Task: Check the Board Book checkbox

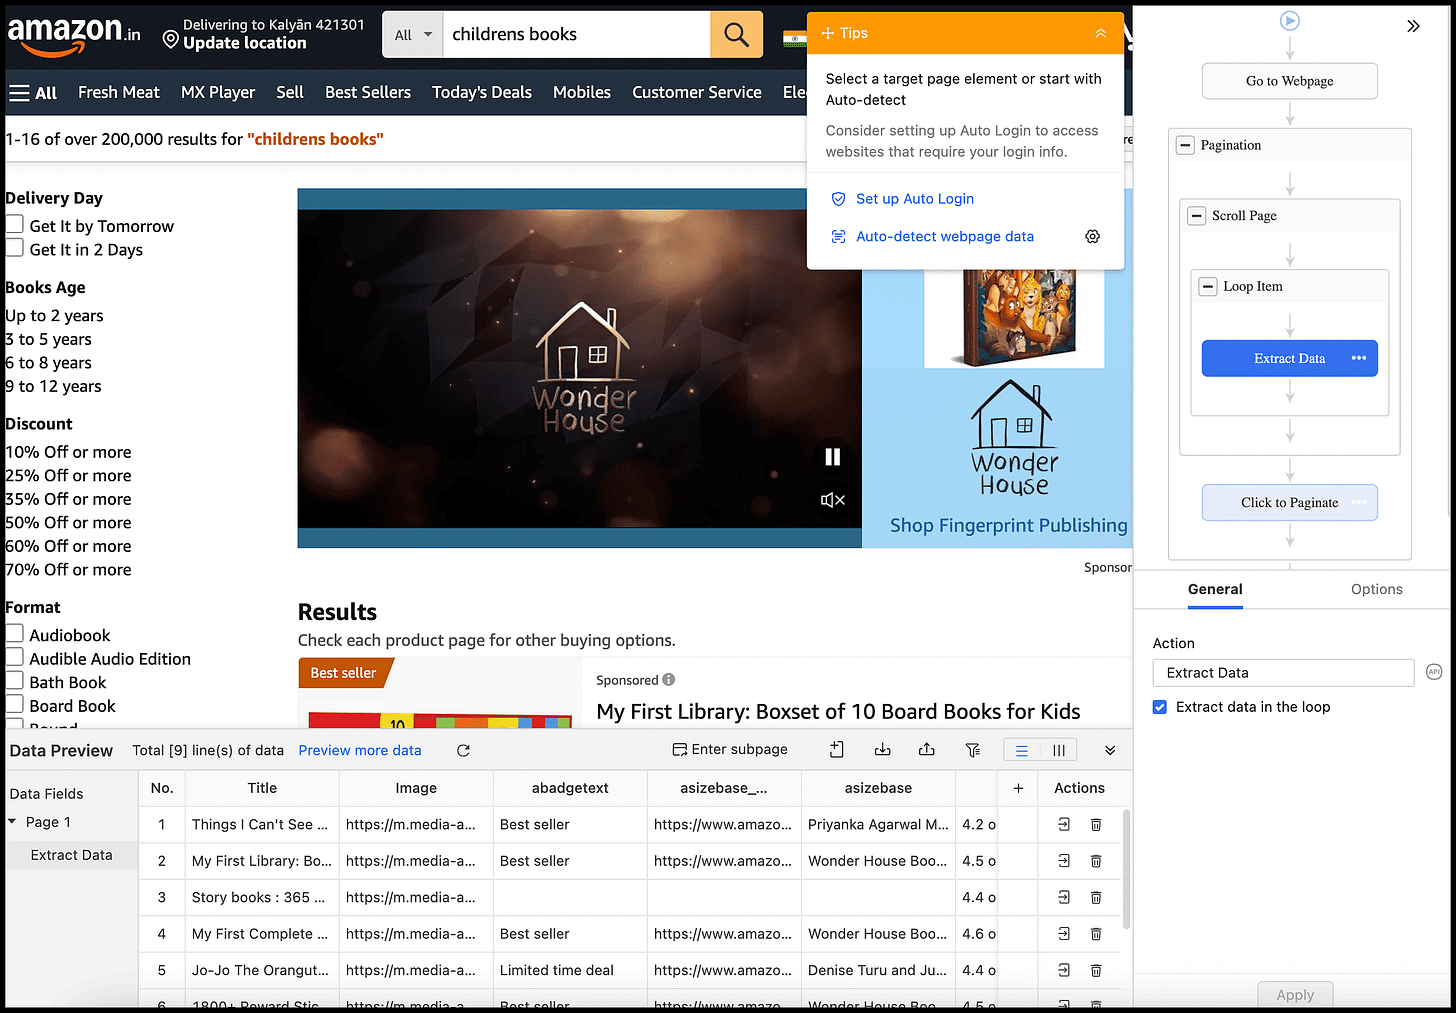Action: [15, 703]
